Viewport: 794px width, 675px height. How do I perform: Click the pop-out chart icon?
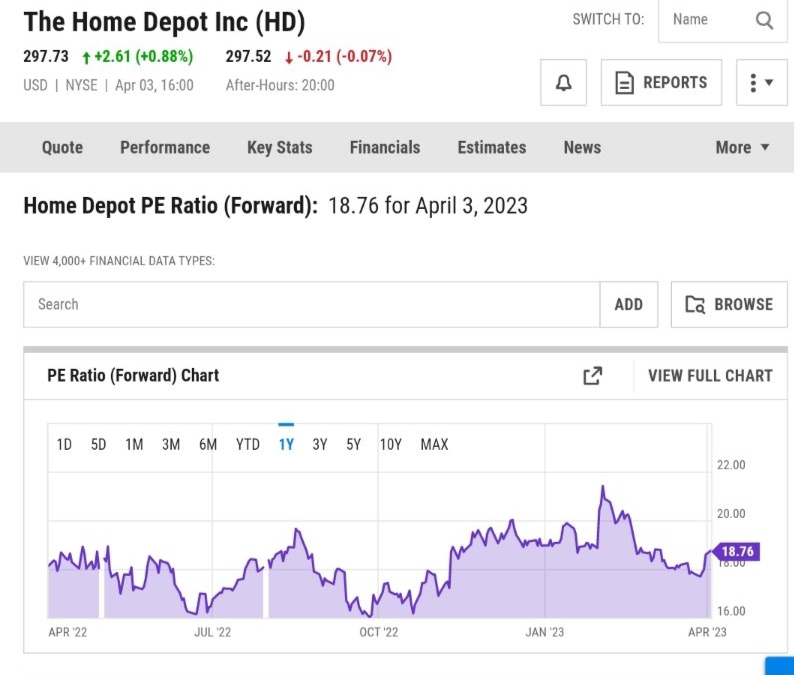tap(592, 376)
